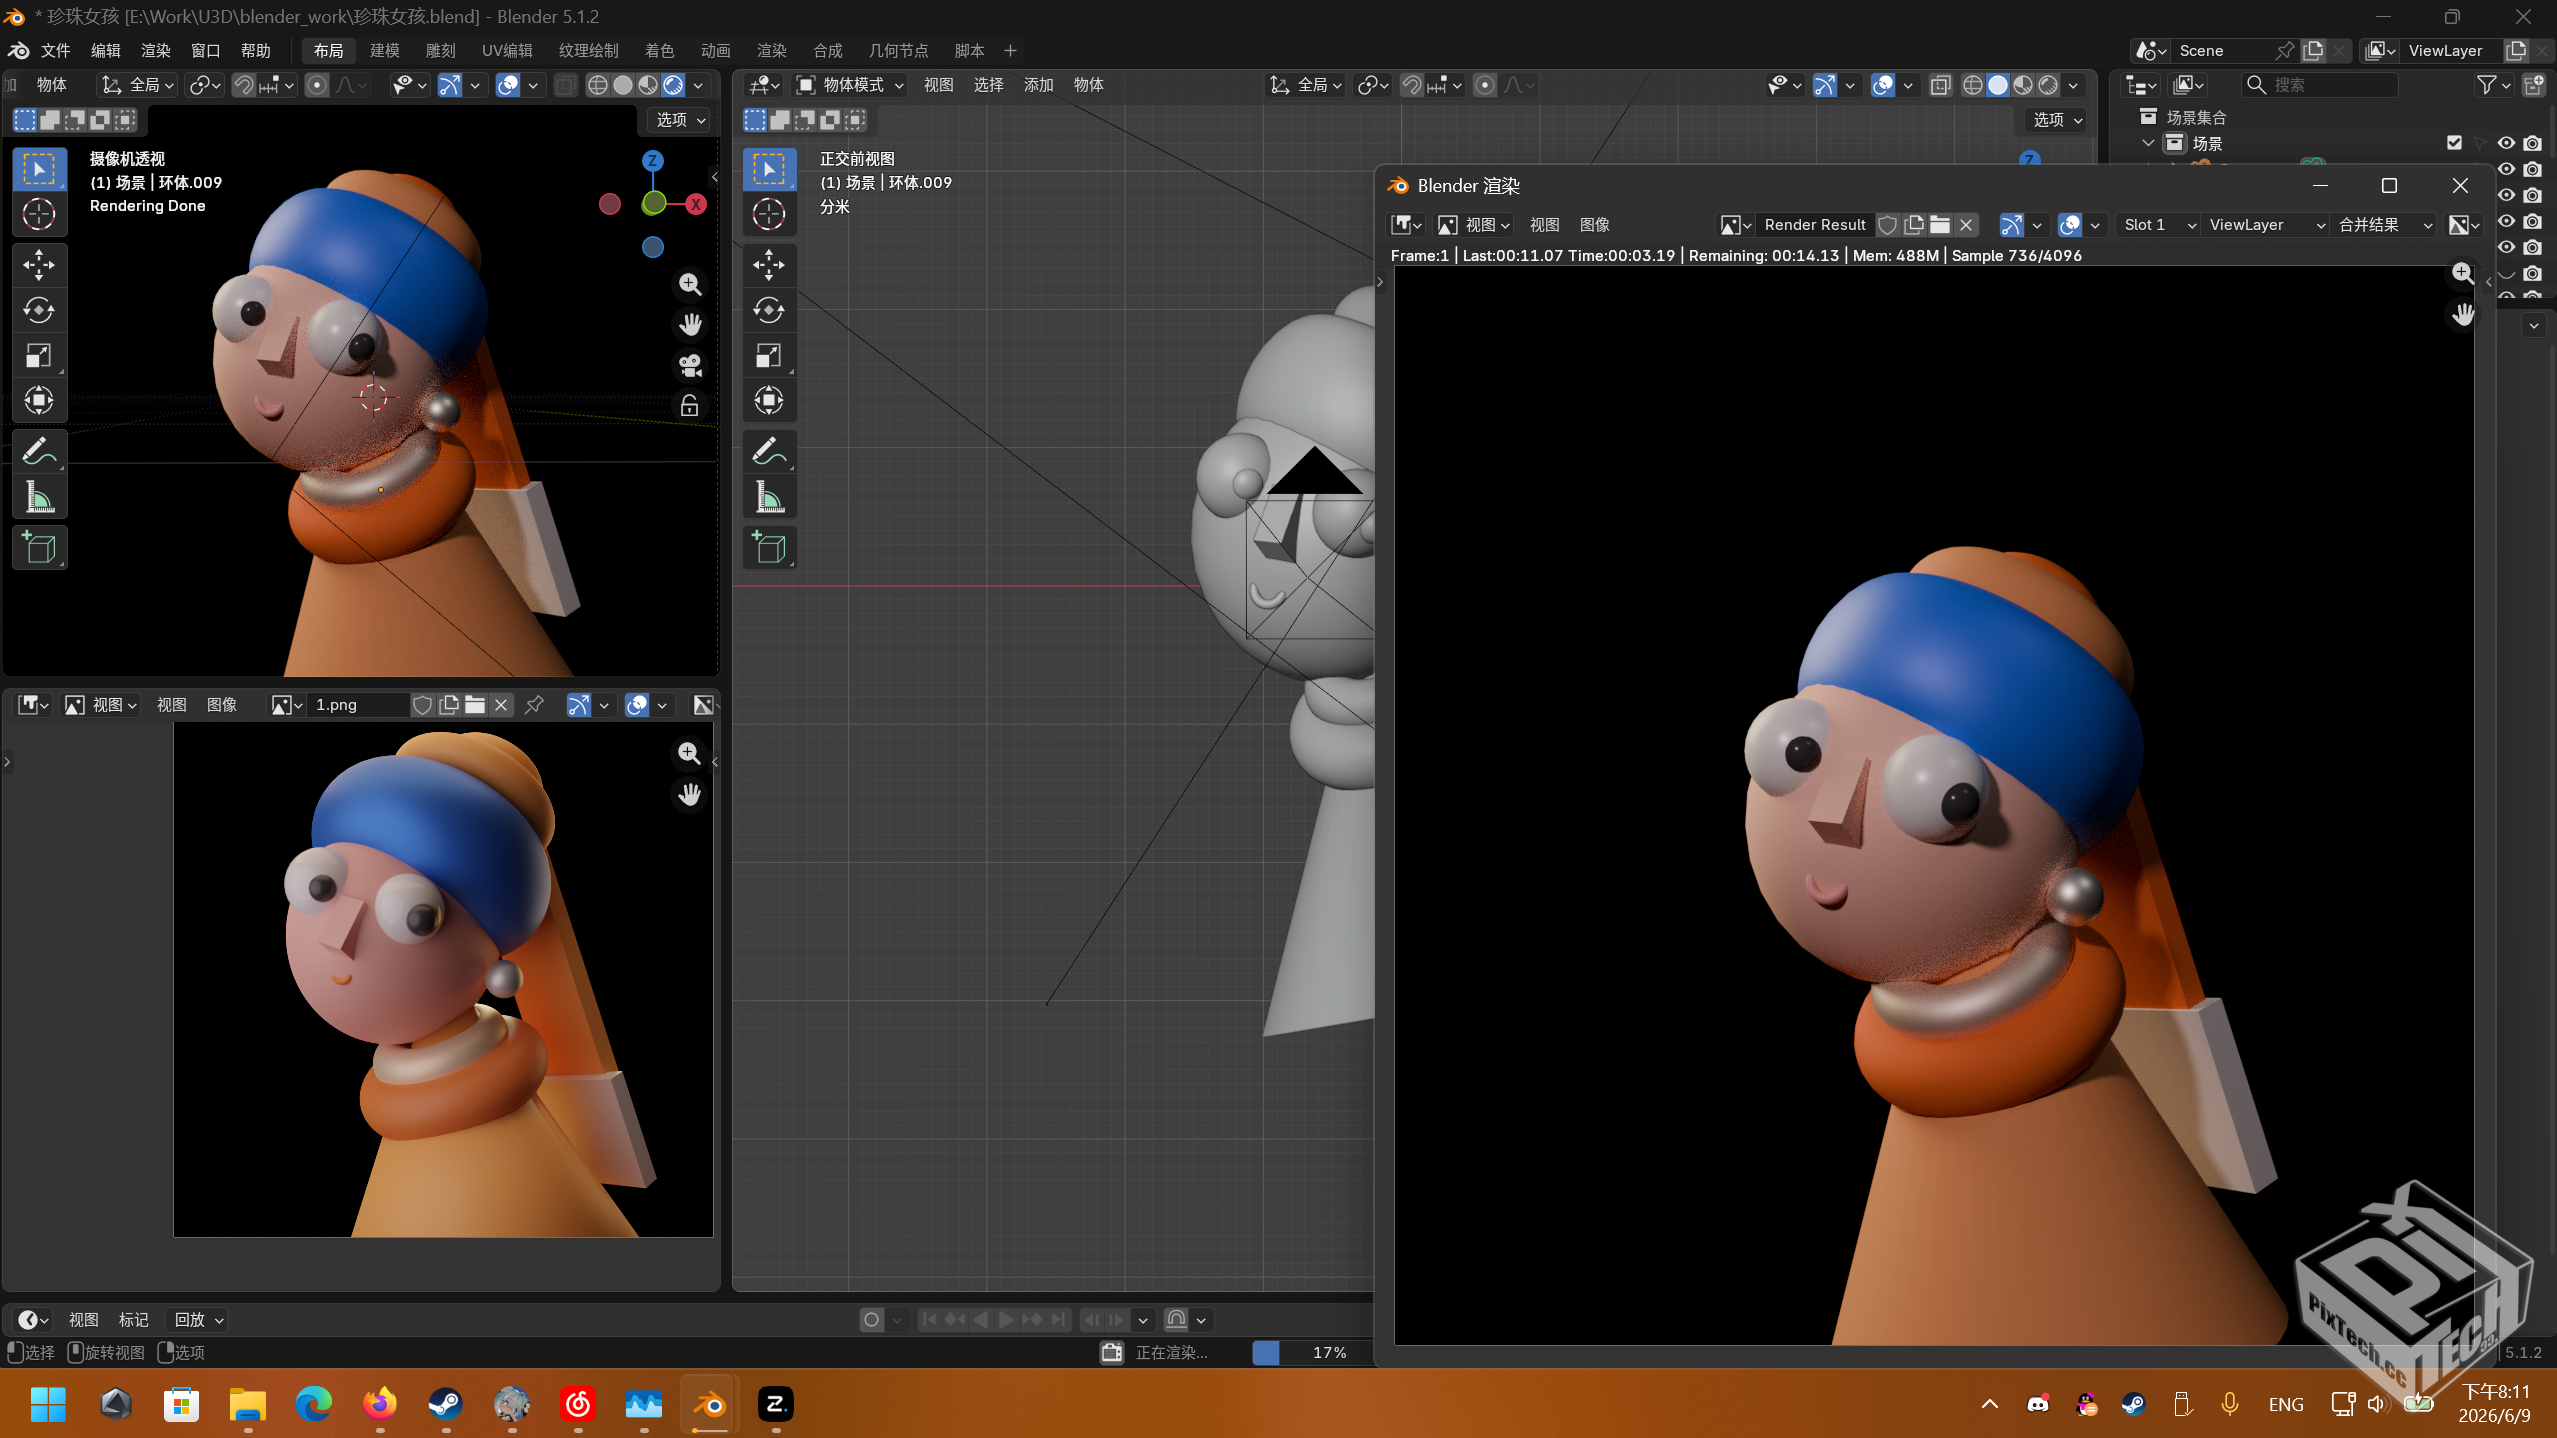
Task: Open 添加 menu in the front viewport header
Action: pyautogui.click(x=1039, y=85)
